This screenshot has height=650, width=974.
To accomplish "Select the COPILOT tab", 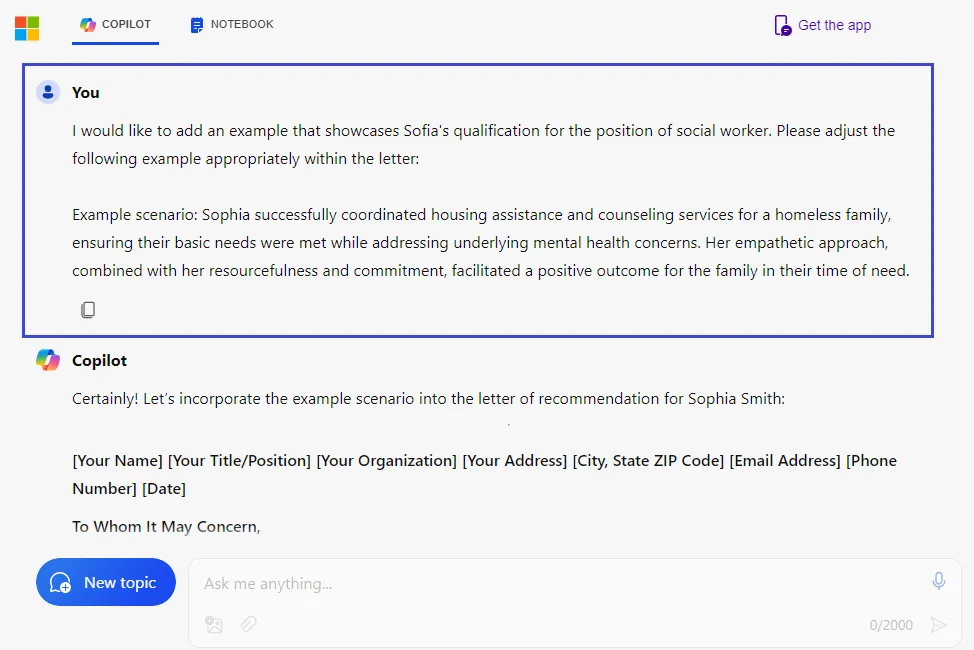I will click(115, 25).
